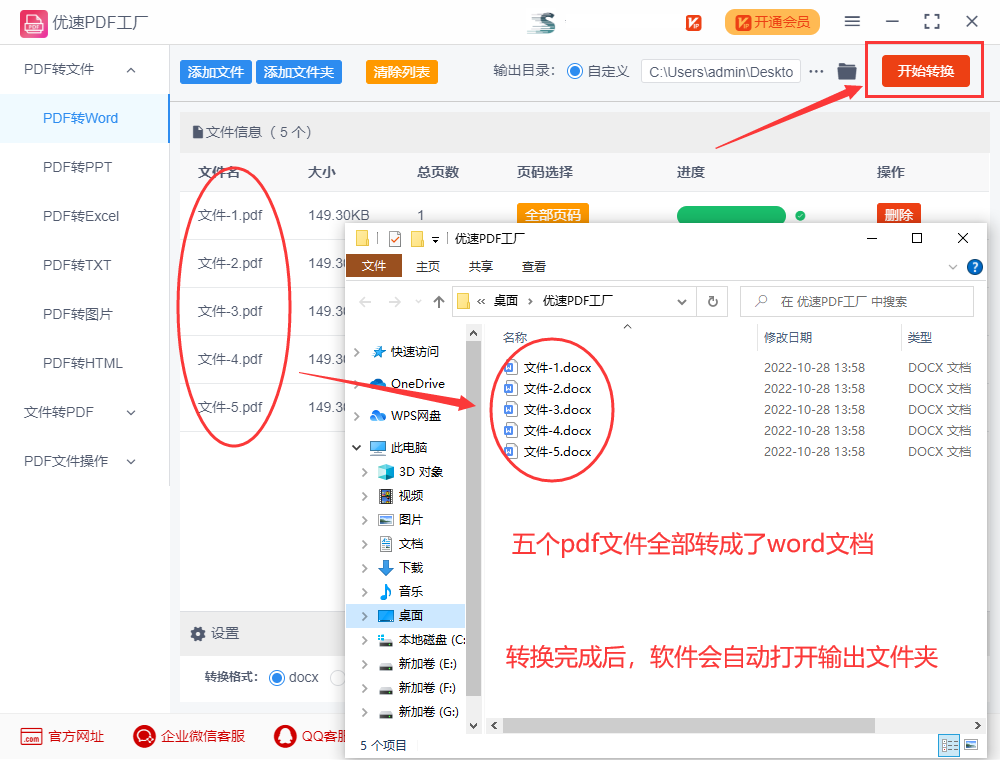Expand the 桌面 tree node
The height and width of the screenshot is (760, 1000).
(x=365, y=616)
